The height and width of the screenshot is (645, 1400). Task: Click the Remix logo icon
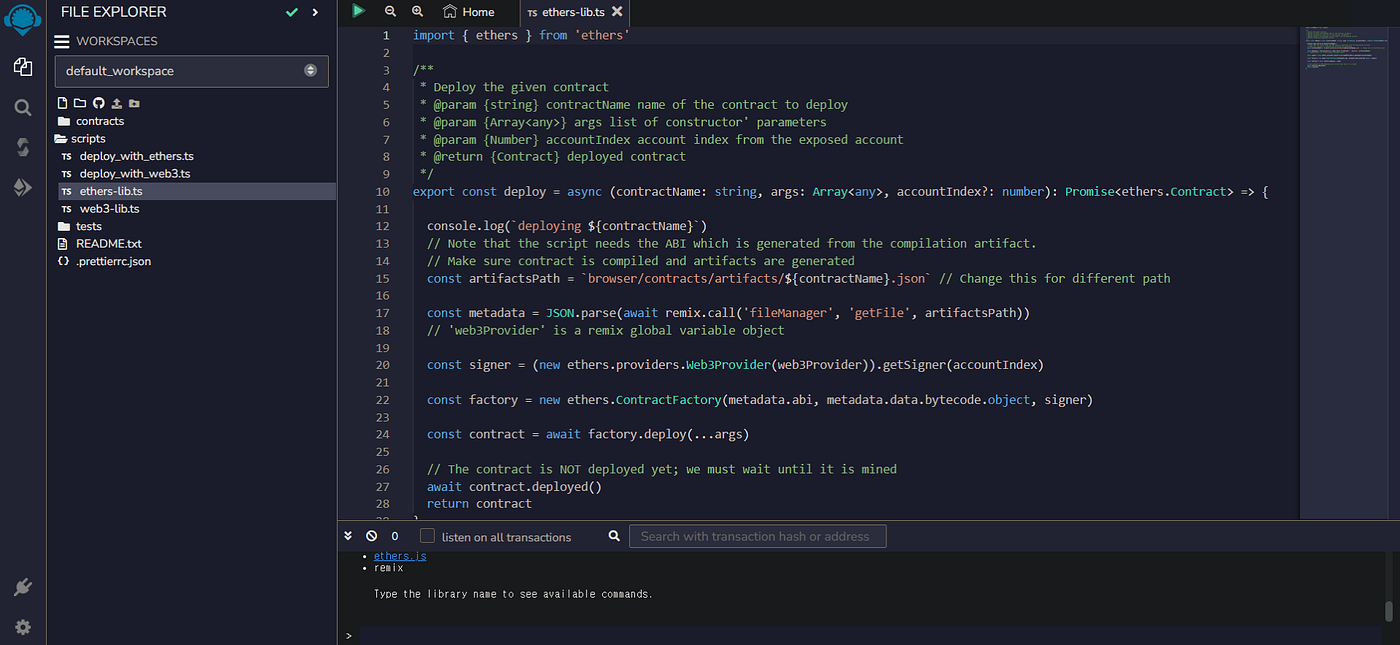tap(22, 17)
